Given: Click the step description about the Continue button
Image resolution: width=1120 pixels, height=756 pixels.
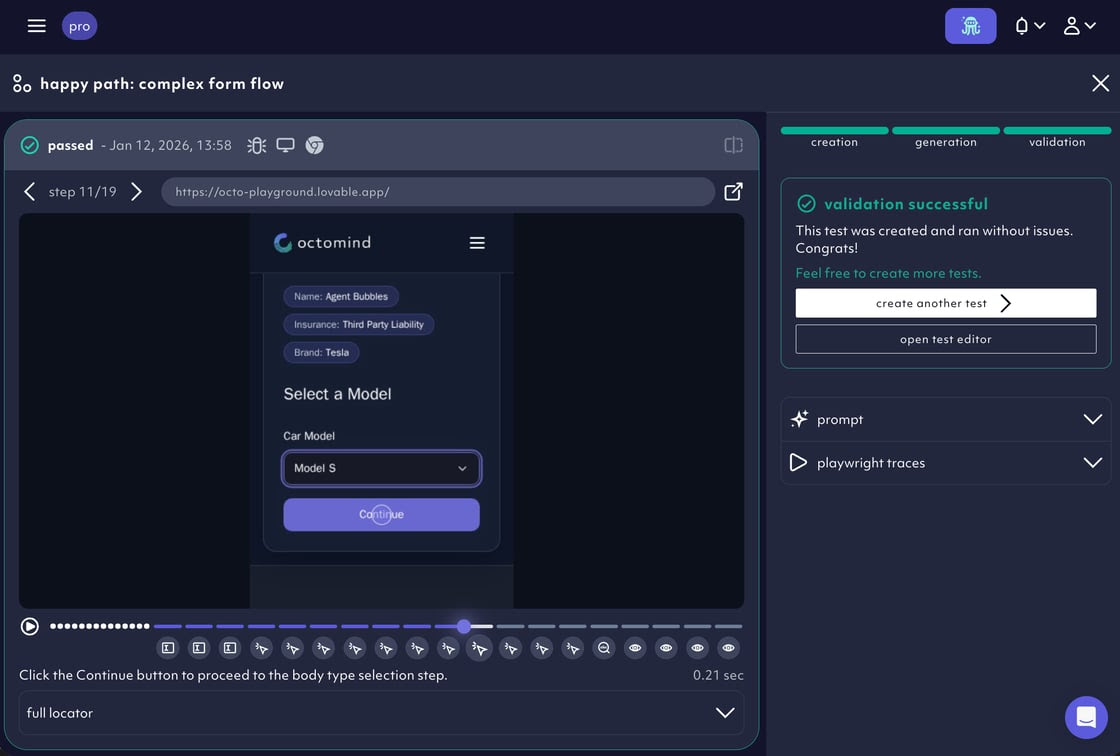Looking at the screenshot, I should [233, 675].
